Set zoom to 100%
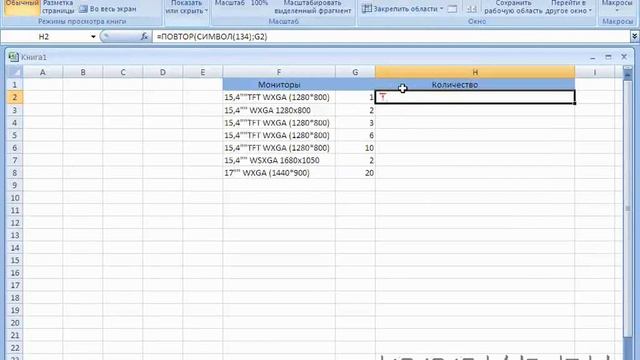The height and width of the screenshot is (360, 640). coord(259,4)
